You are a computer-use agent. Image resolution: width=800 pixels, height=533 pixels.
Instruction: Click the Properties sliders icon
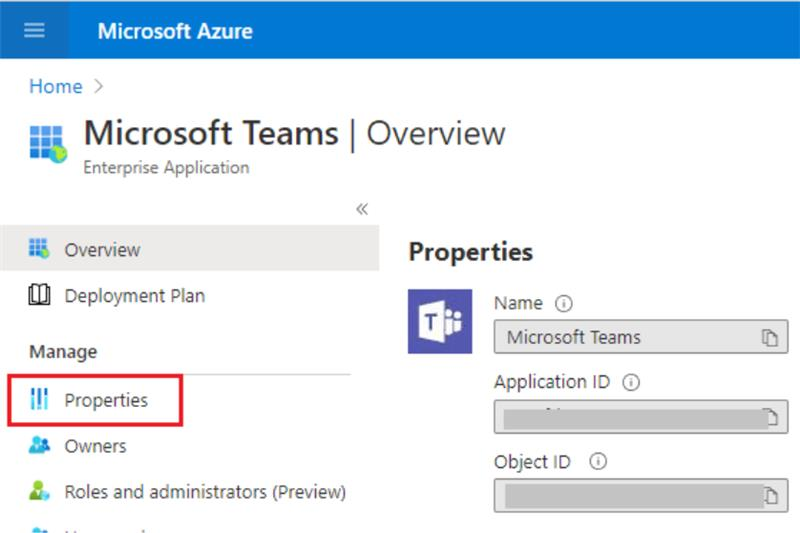point(39,399)
